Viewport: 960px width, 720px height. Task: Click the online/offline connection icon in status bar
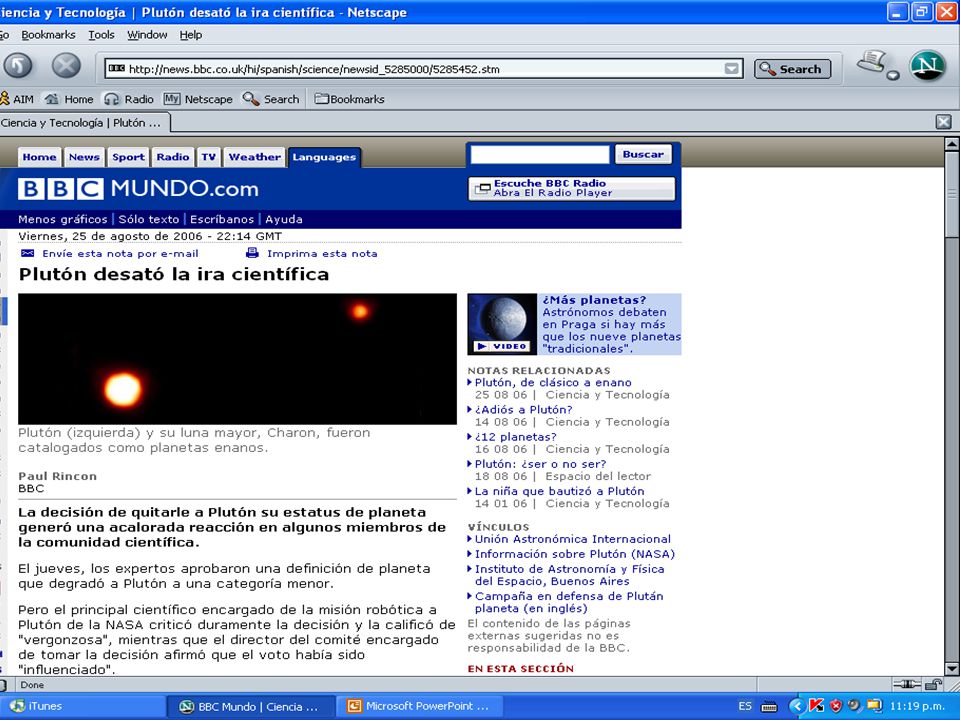tap(907, 684)
